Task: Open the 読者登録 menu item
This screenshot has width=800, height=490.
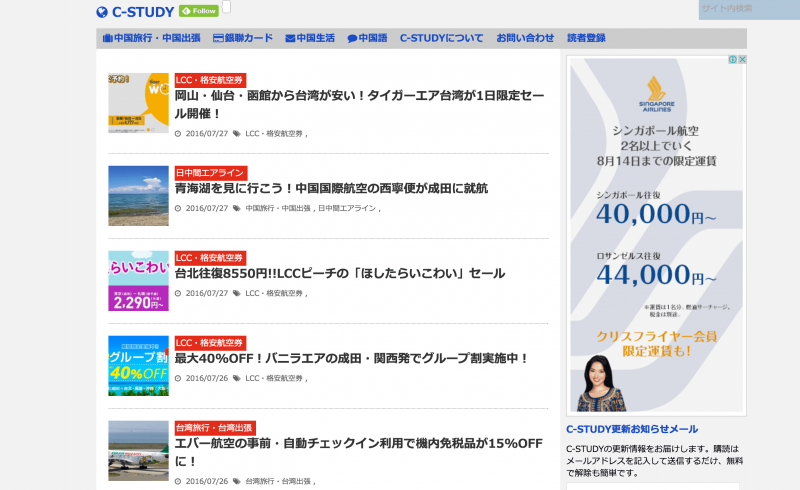Action: [x=586, y=38]
